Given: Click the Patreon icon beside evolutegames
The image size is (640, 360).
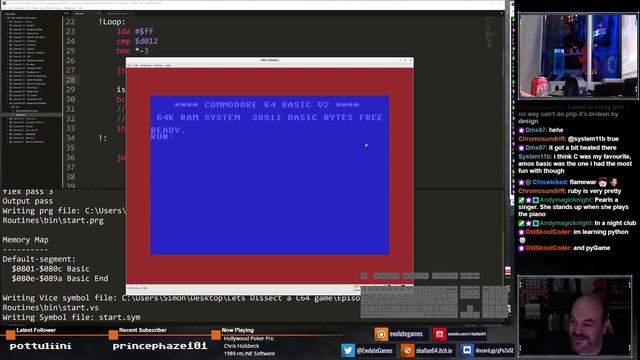Looking at the screenshot, I should click(x=381, y=334).
